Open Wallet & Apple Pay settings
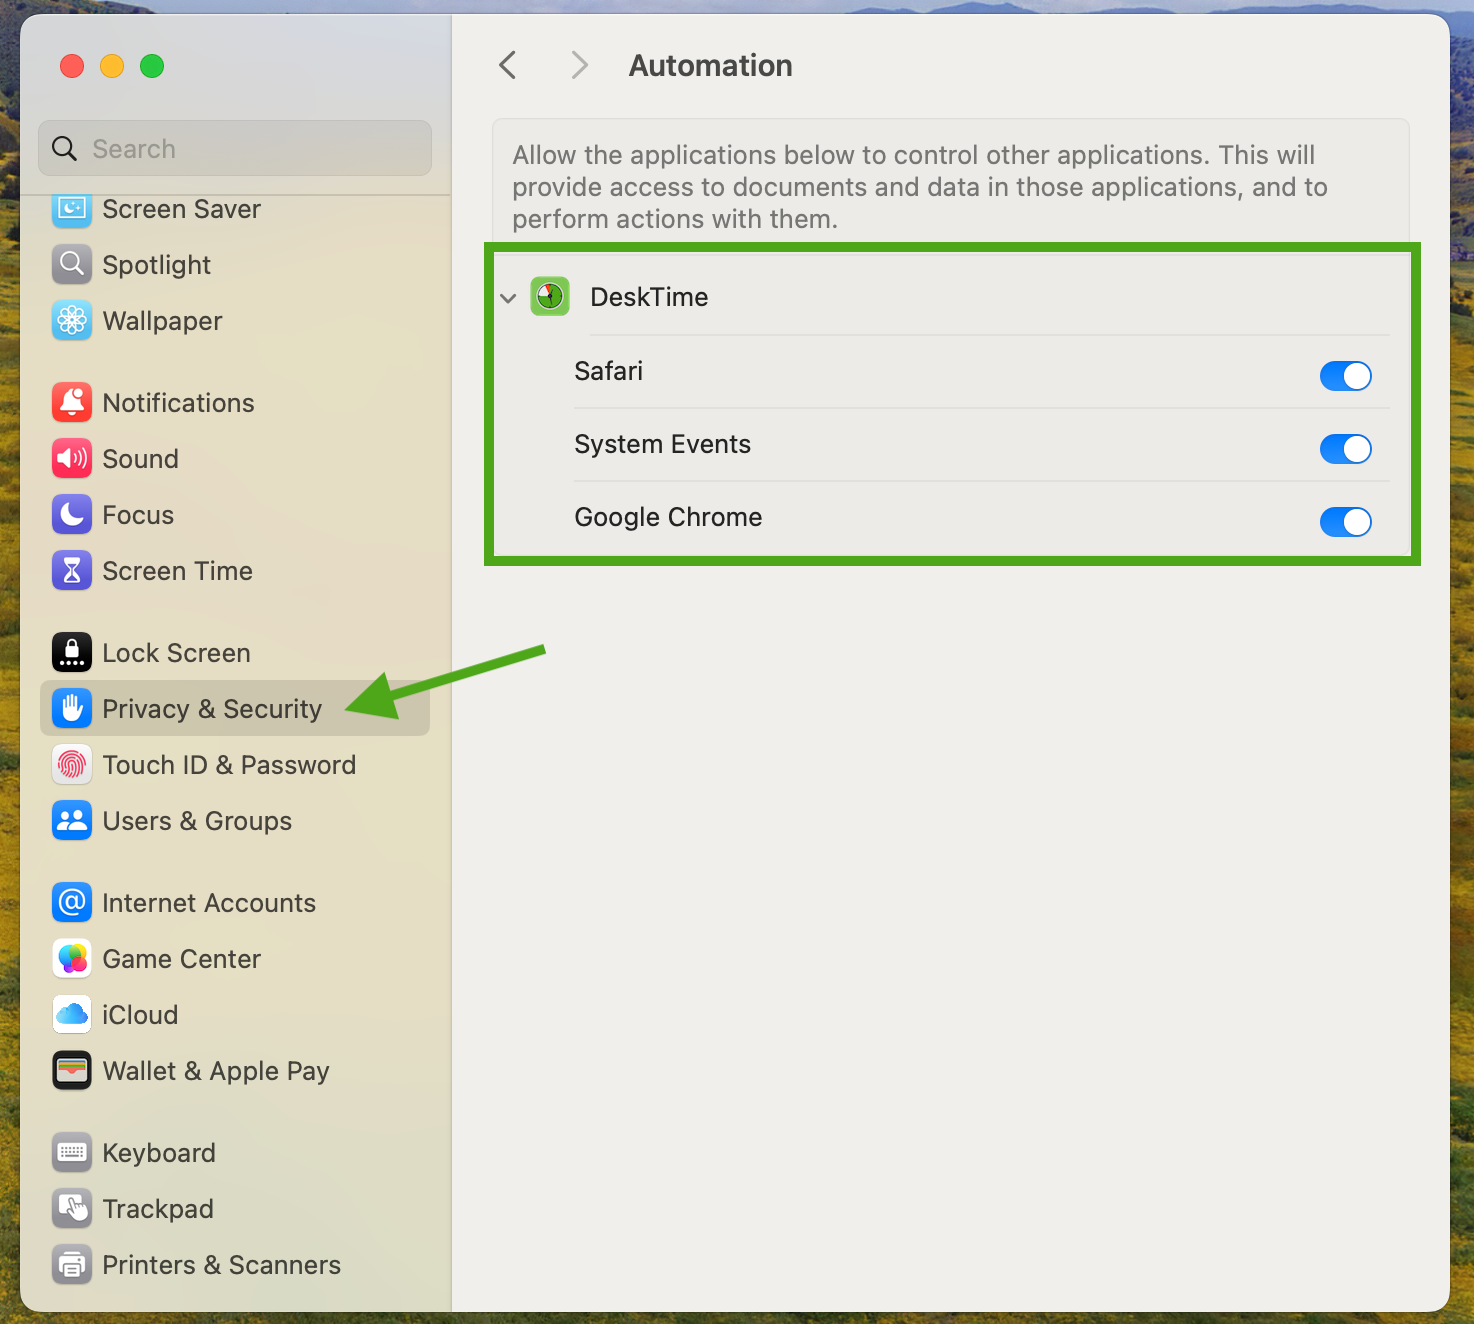1474x1324 pixels. tap(215, 1071)
